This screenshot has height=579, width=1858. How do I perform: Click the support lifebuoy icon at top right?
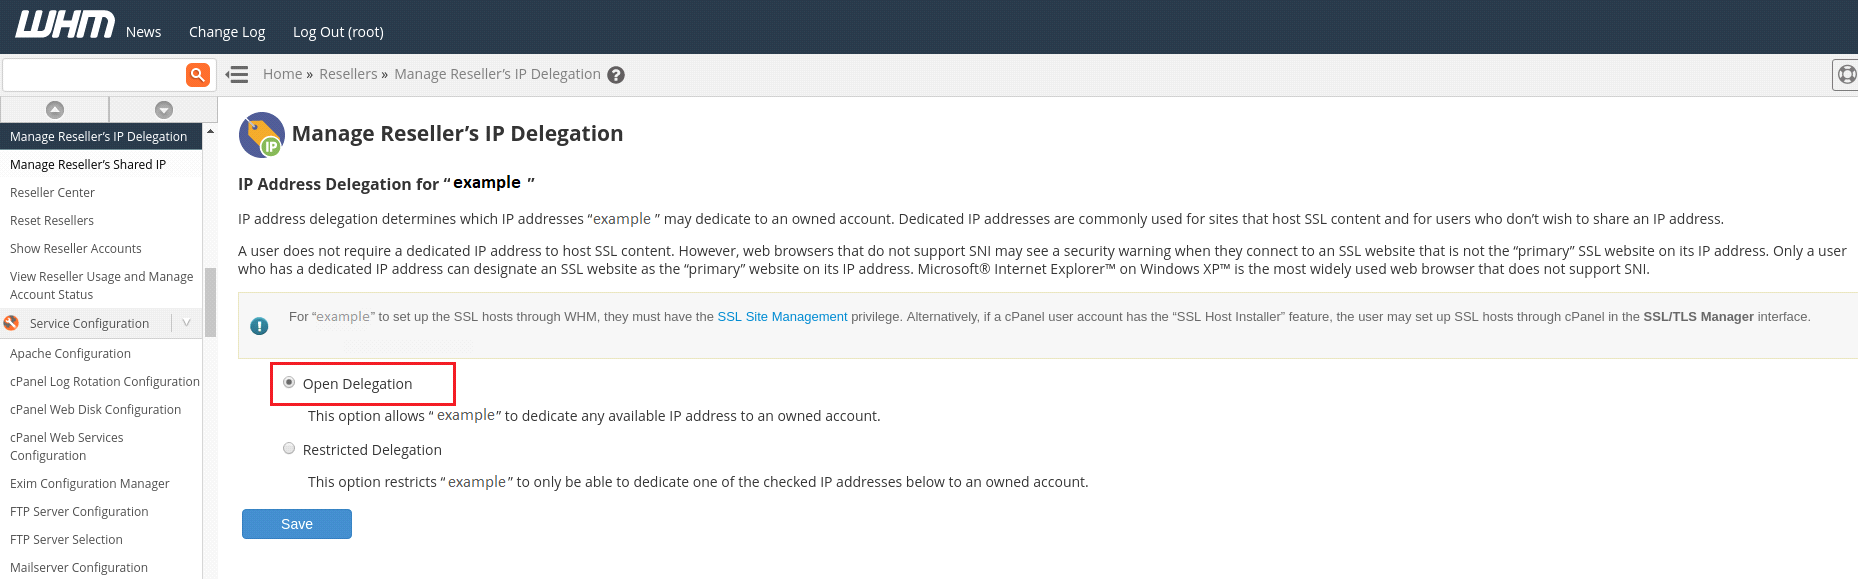tap(1846, 74)
